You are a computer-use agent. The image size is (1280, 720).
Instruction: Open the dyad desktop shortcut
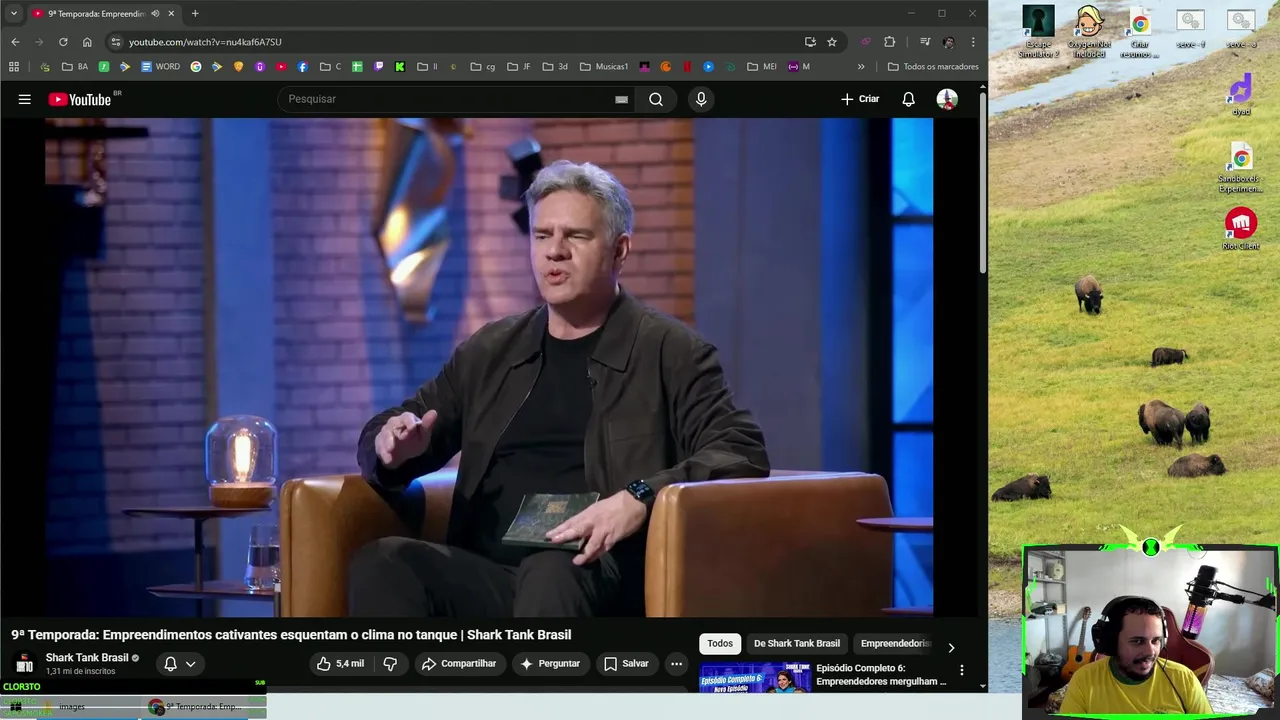pos(1241,95)
